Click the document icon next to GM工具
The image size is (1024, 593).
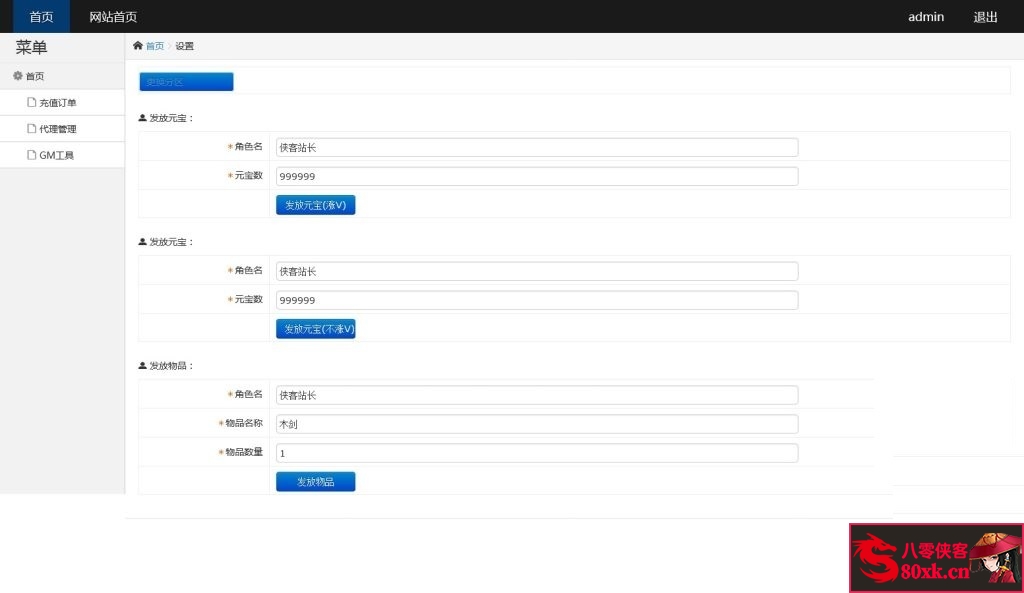pyautogui.click(x=32, y=155)
